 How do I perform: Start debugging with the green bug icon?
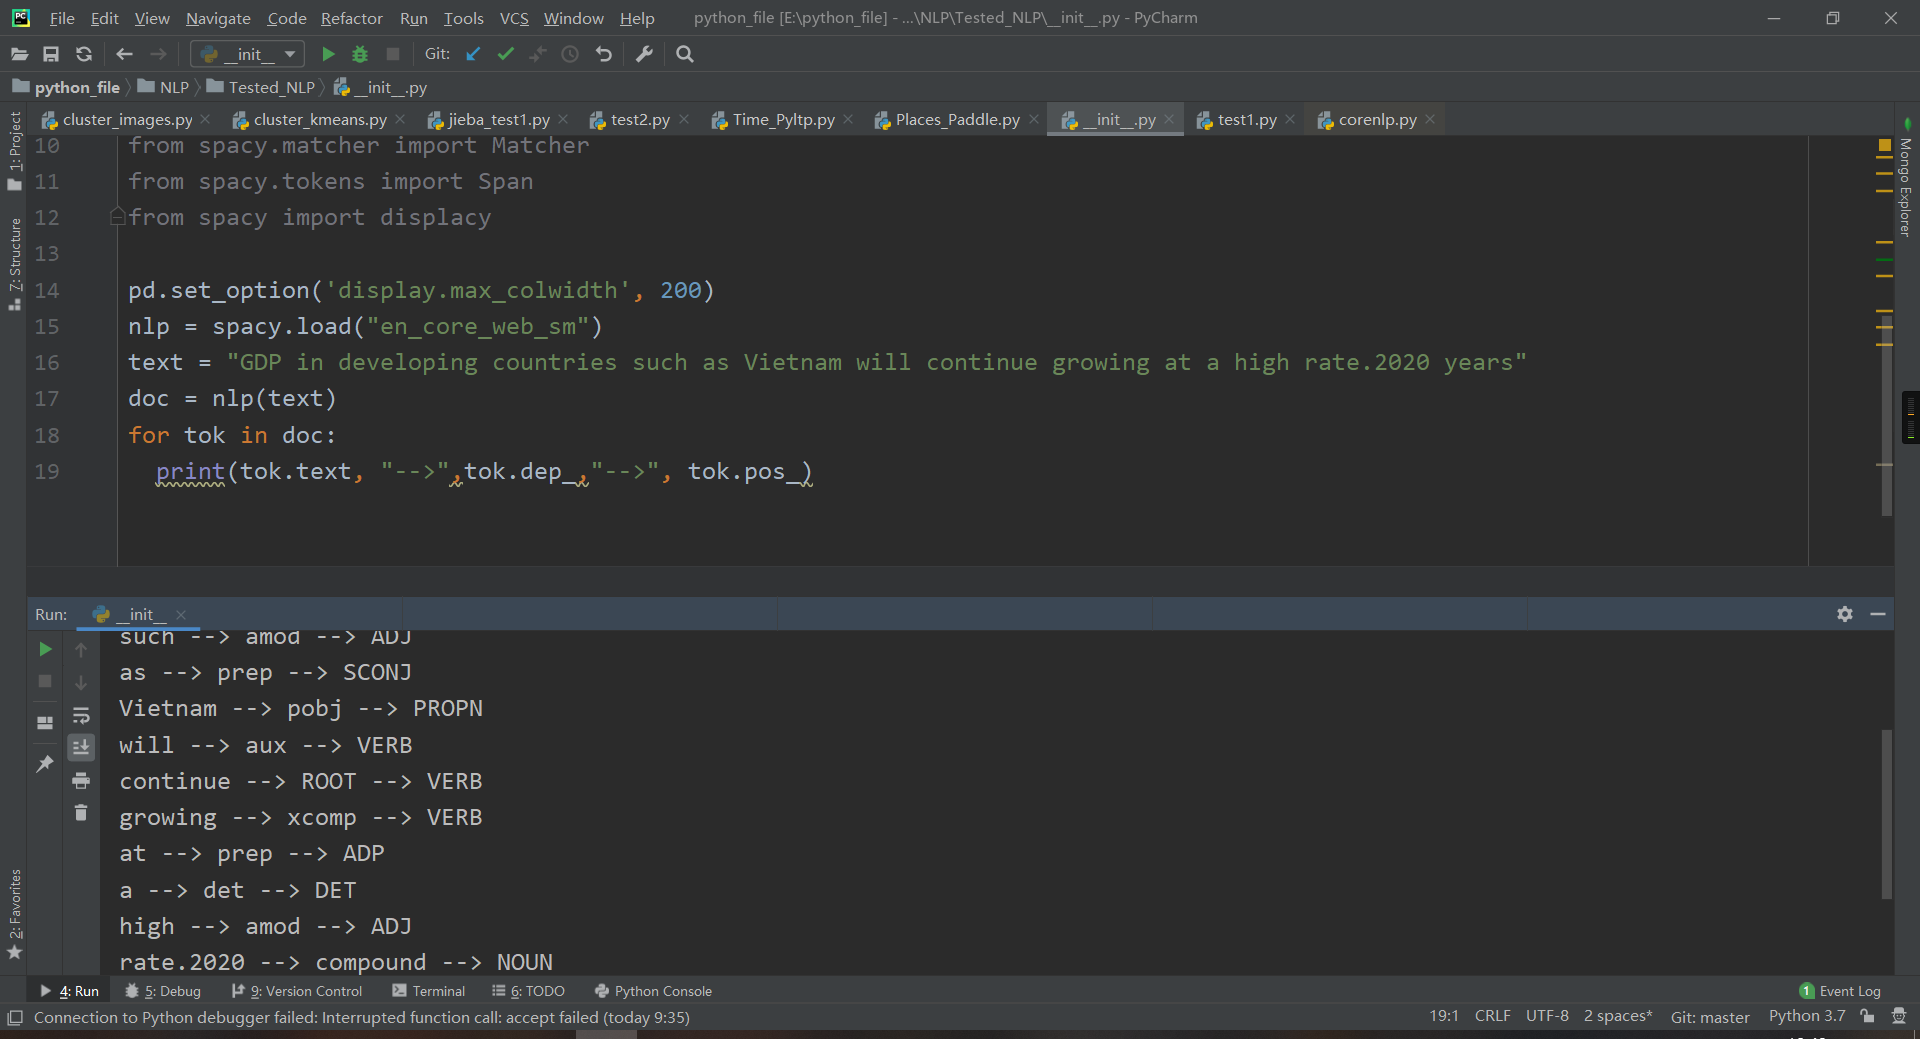[x=360, y=54]
